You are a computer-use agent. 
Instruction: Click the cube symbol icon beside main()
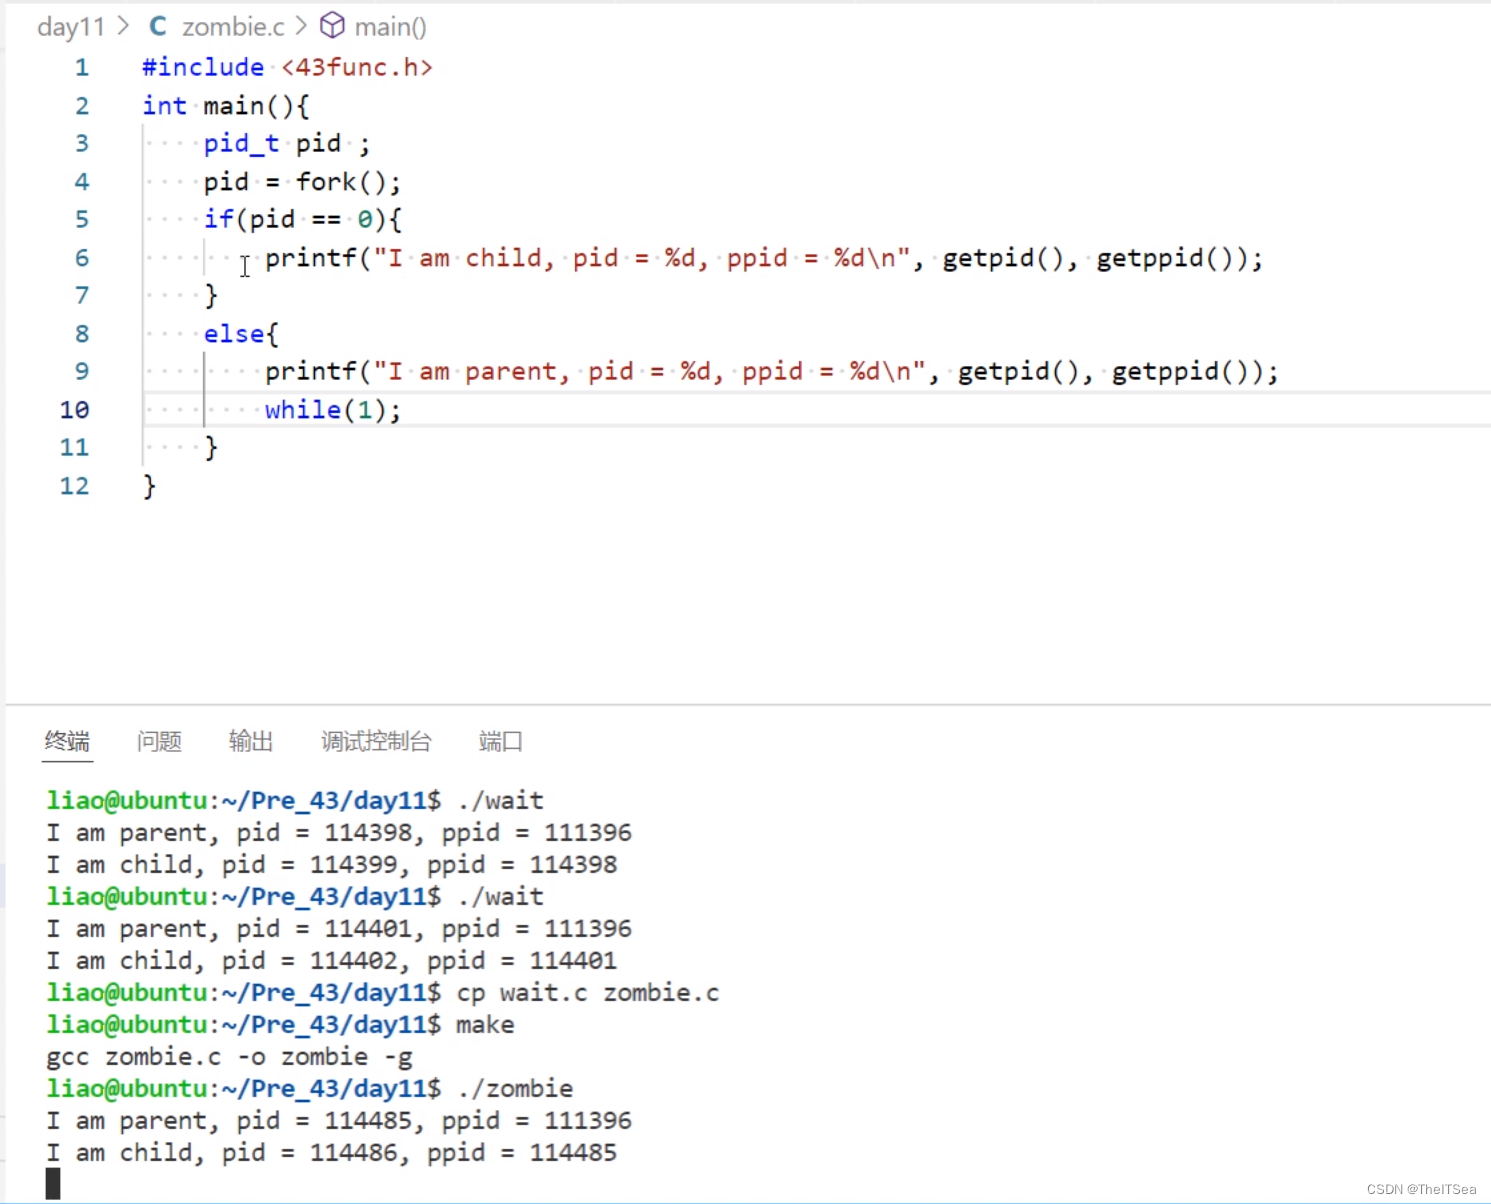332,26
